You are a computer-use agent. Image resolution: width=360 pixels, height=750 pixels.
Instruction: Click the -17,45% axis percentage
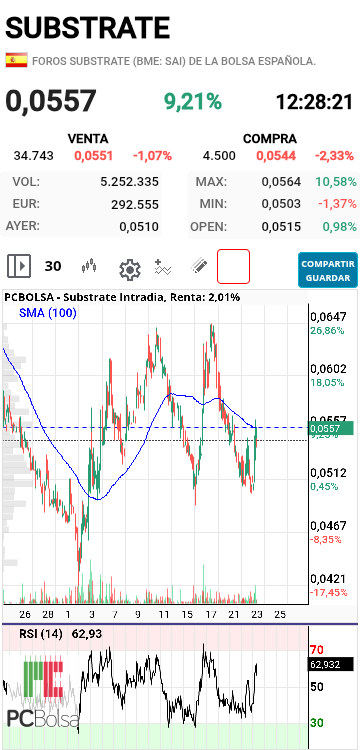pos(328,592)
